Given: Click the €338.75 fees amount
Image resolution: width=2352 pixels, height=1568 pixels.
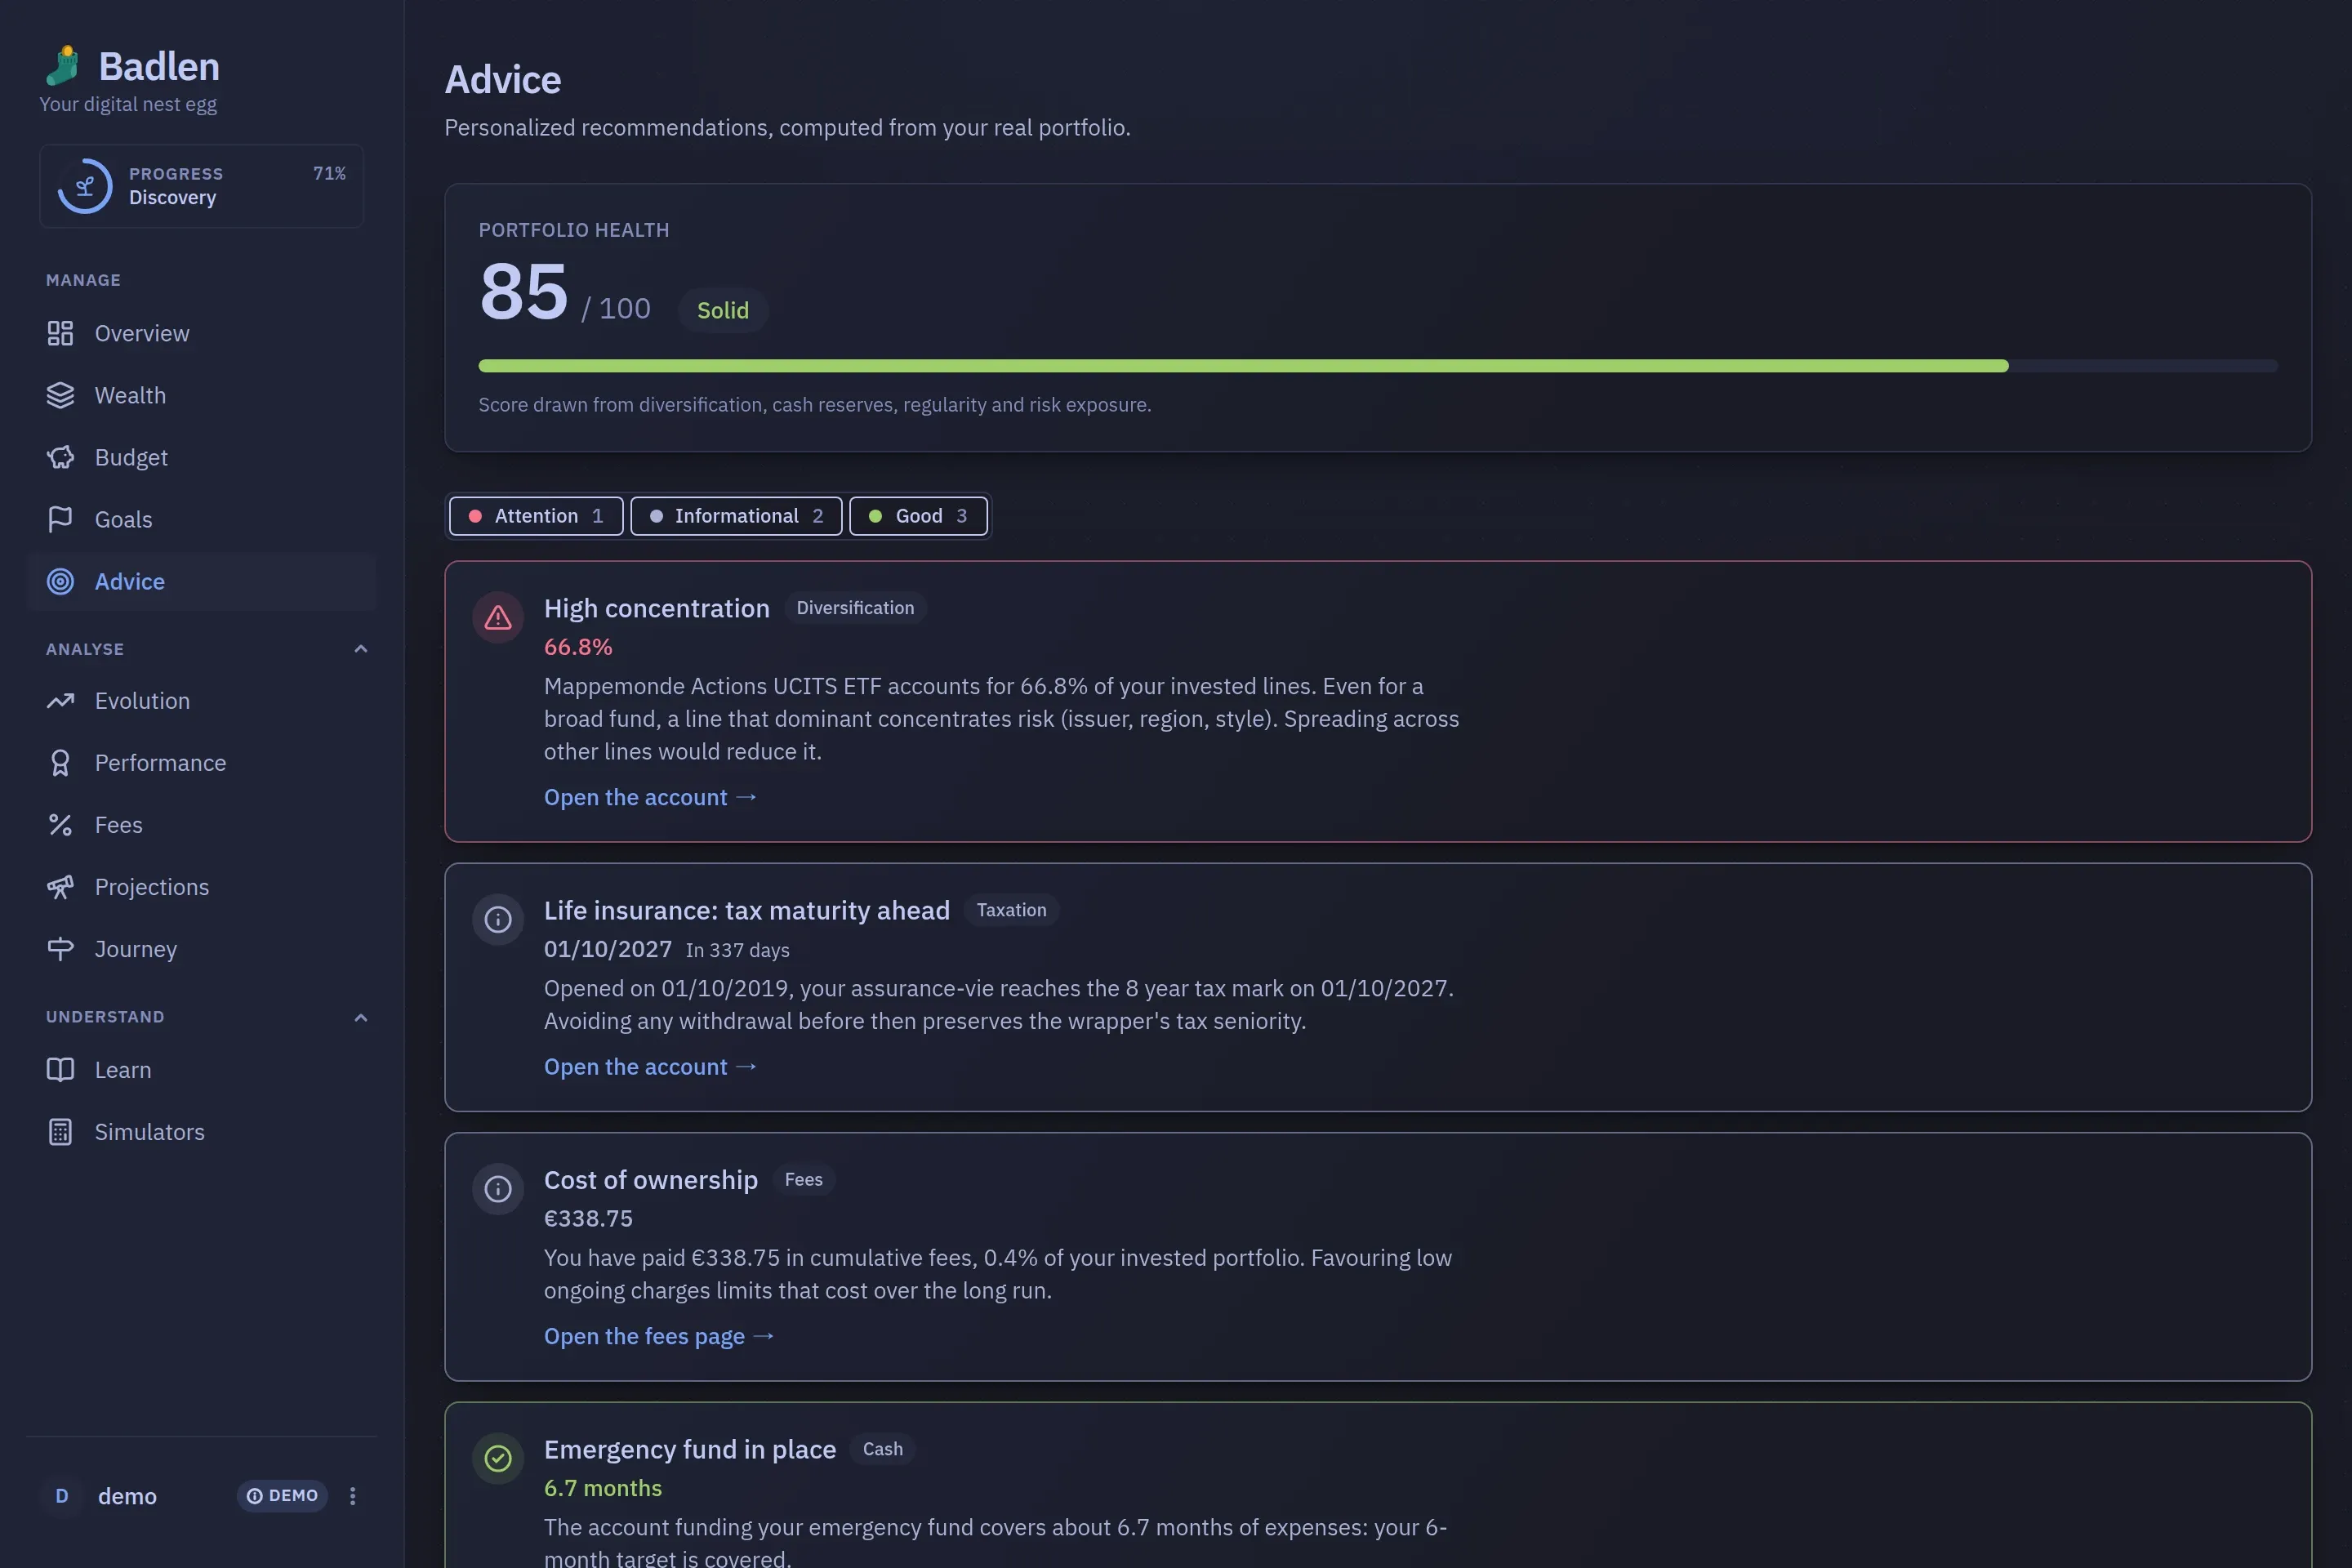Looking at the screenshot, I should pyautogui.click(x=588, y=1219).
